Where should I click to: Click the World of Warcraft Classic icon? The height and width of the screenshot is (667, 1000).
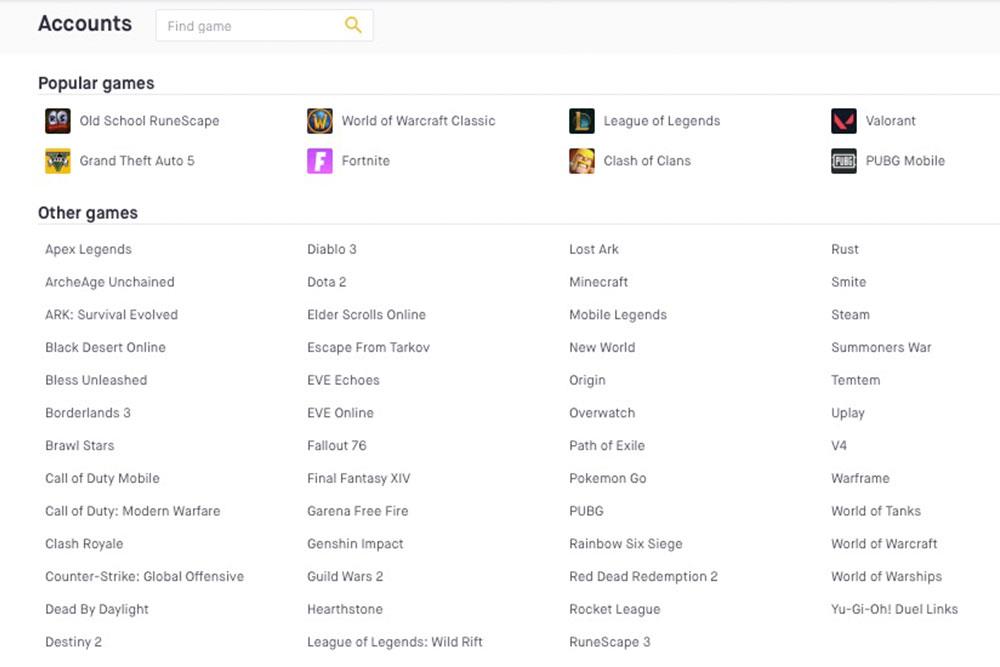click(320, 121)
